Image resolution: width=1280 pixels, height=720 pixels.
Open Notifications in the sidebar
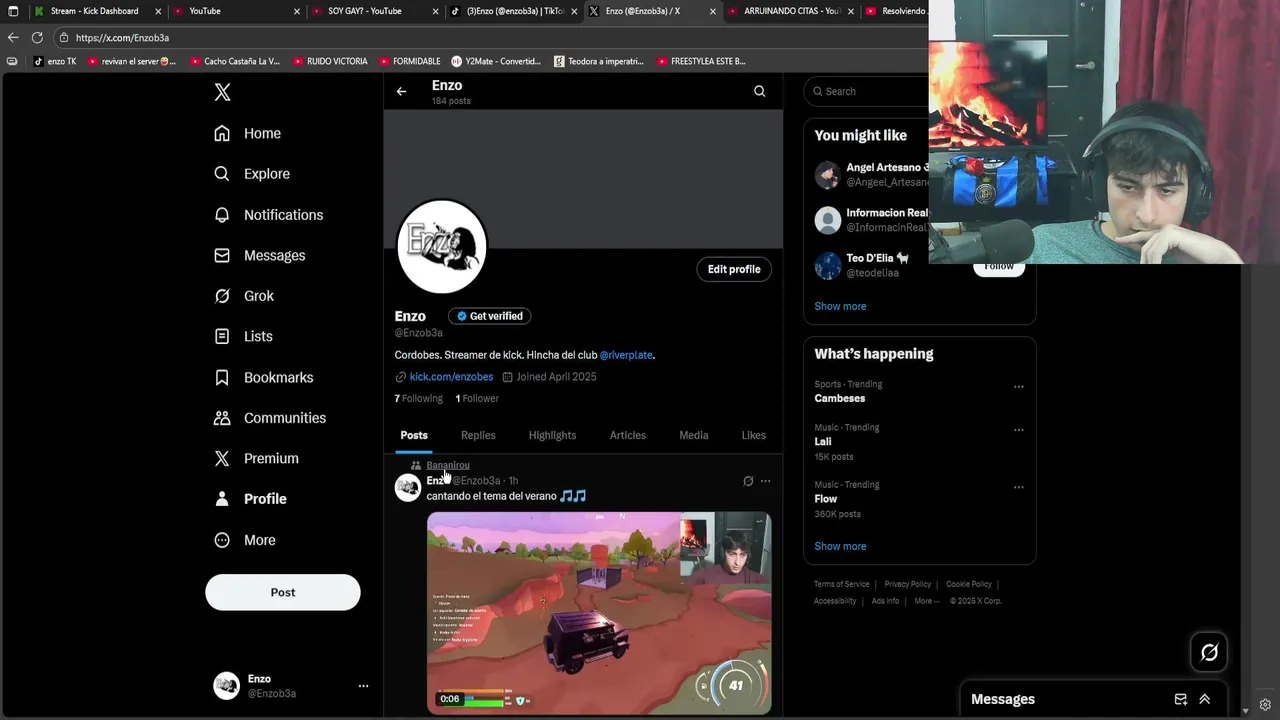[268, 215]
